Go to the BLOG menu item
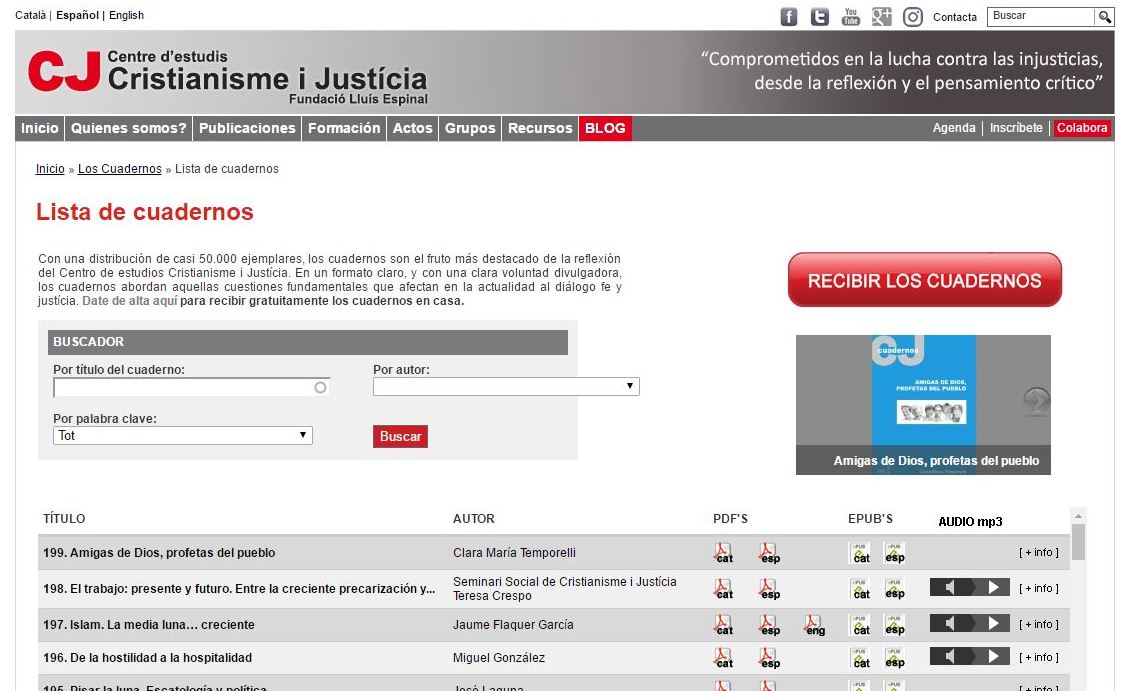Image resolution: width=1146 pixels, height=691 pixels. coord(605,128)
